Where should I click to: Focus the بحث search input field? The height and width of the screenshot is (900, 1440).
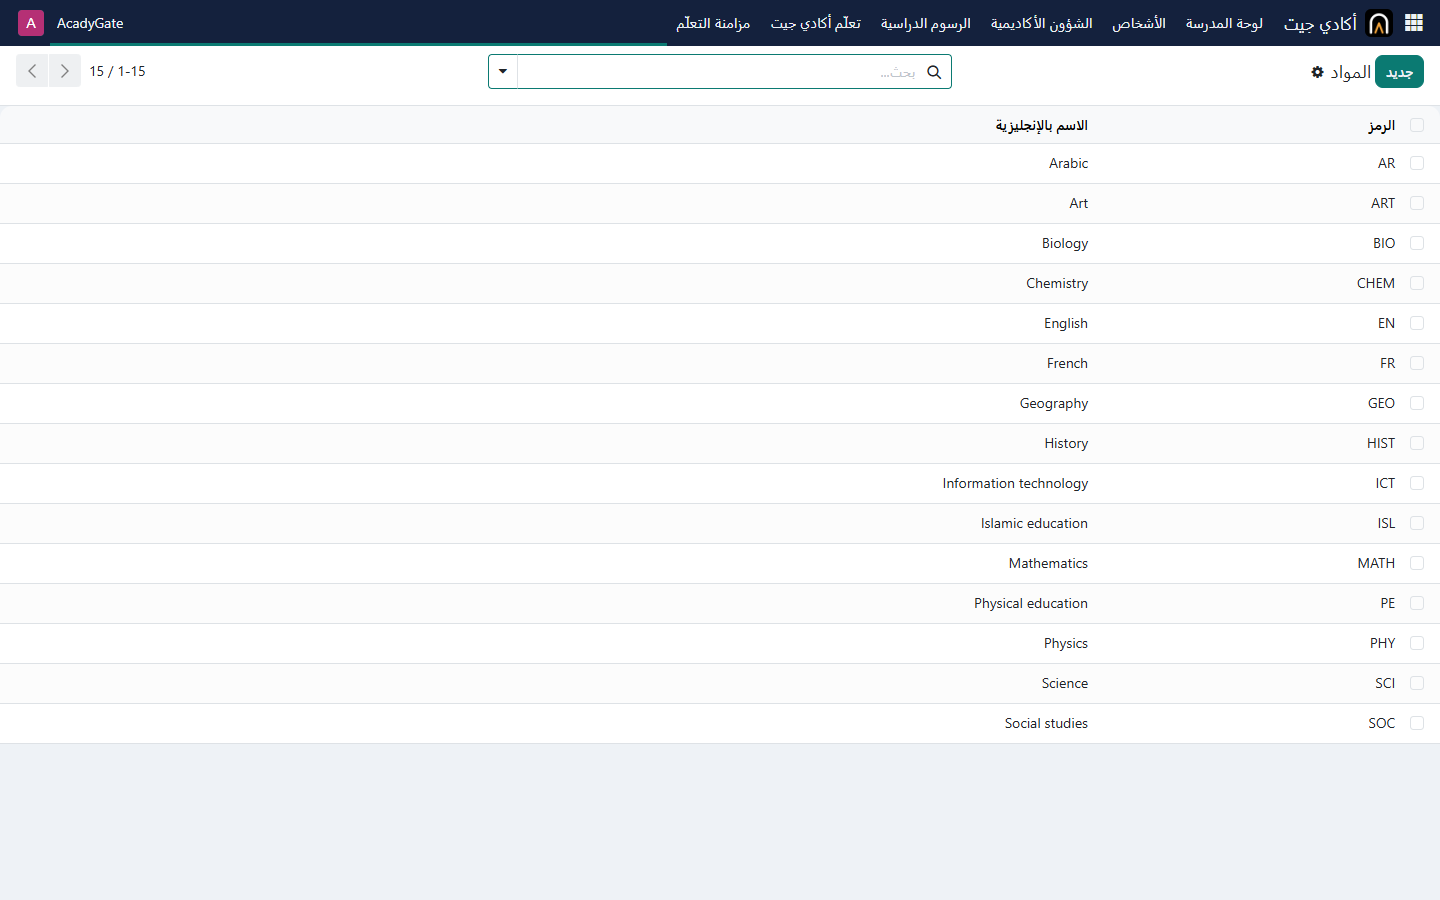click(720, 72)
